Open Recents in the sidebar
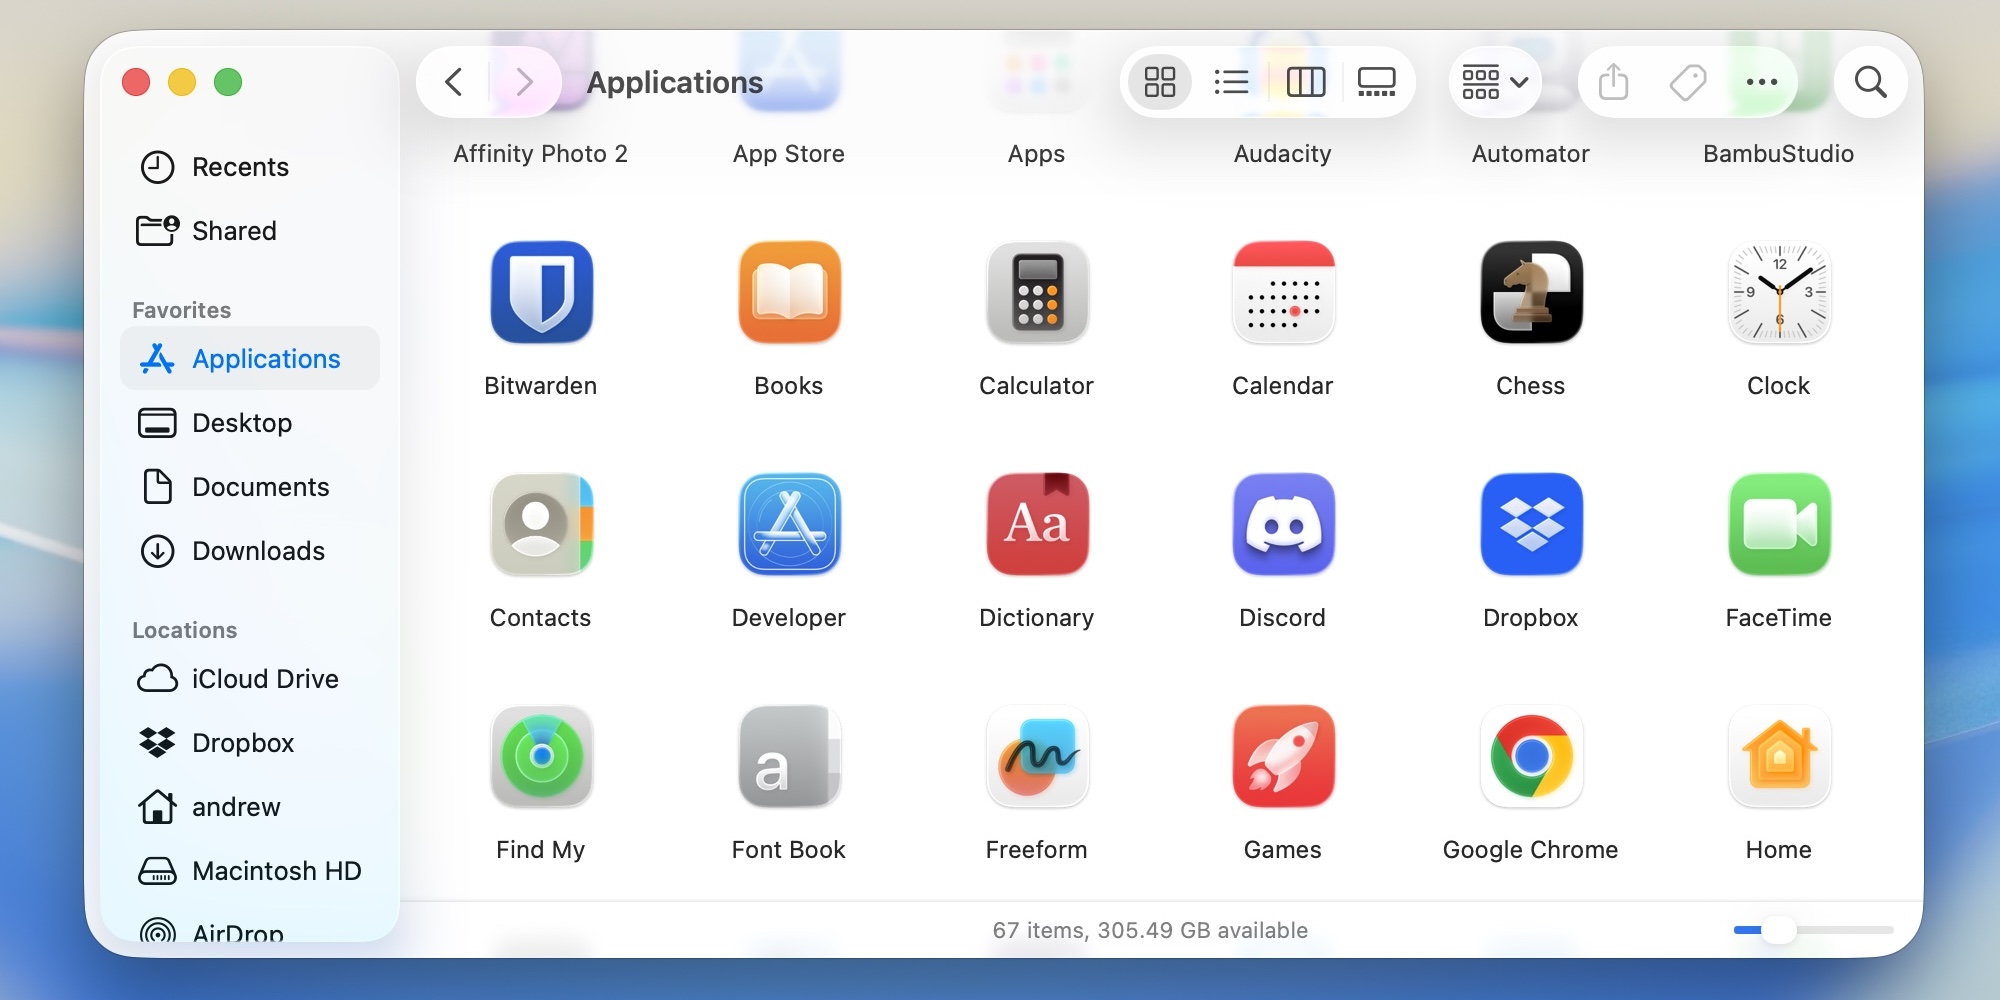The width and height of the screenshot is (2000, 1000). pyautogui.click(x=250, y=167)
